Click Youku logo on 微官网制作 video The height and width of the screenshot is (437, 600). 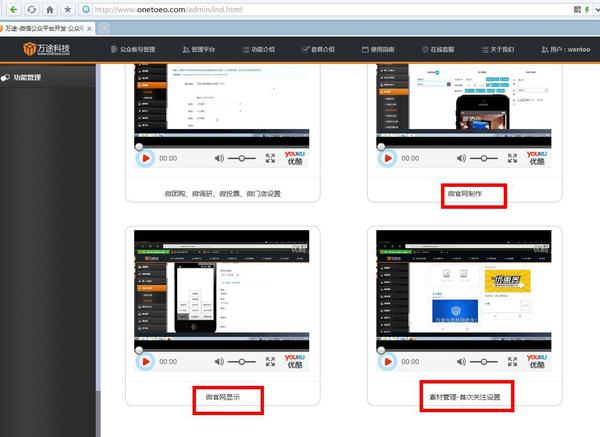pyautogui.click(x=536, y=158)
